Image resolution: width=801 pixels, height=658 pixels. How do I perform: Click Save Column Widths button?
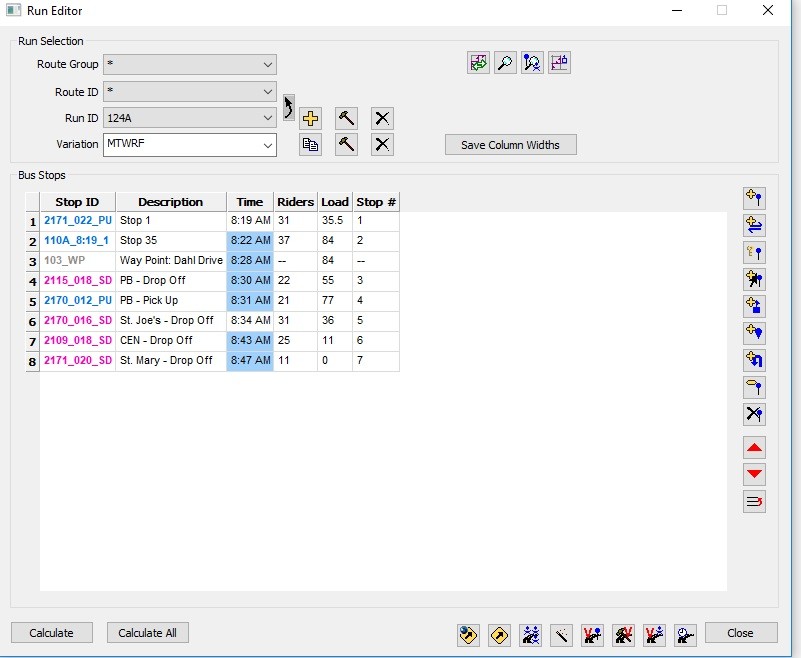511,145
